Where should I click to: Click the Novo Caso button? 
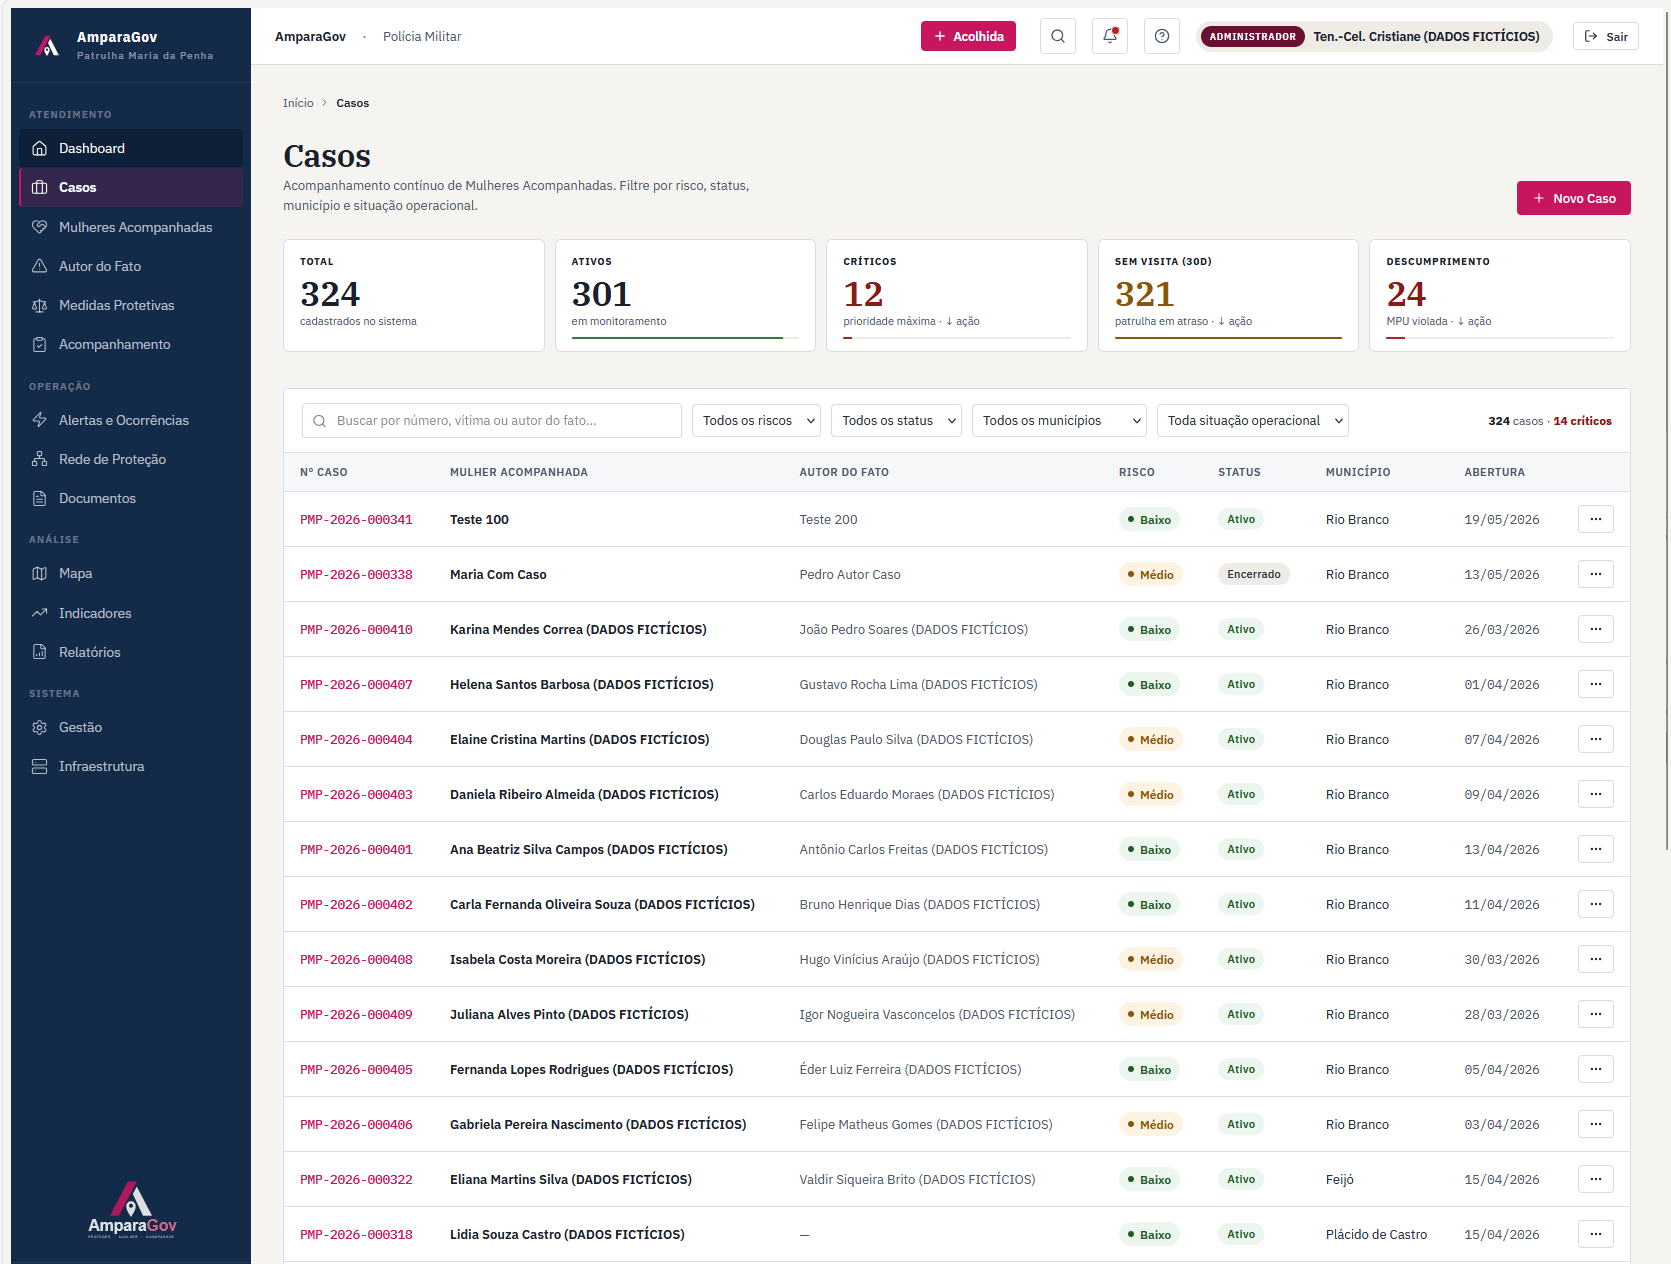coord(1573,198)
